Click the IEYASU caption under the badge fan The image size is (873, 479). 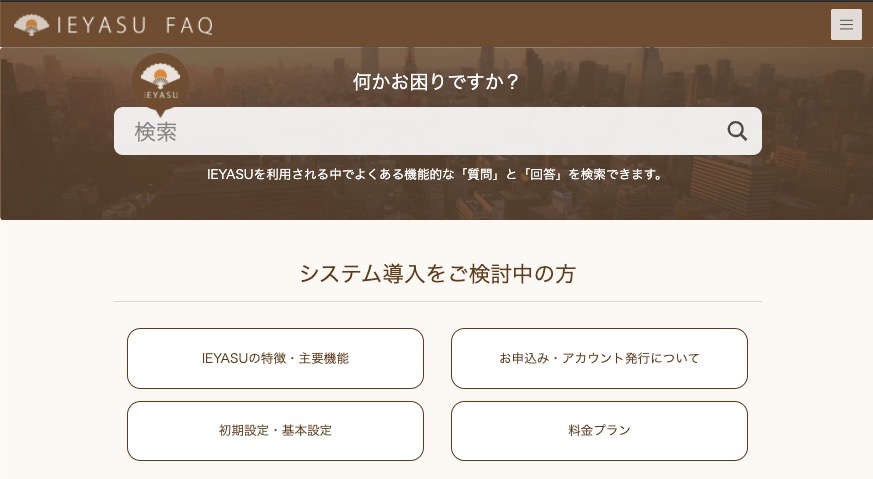tap(161, 95)
